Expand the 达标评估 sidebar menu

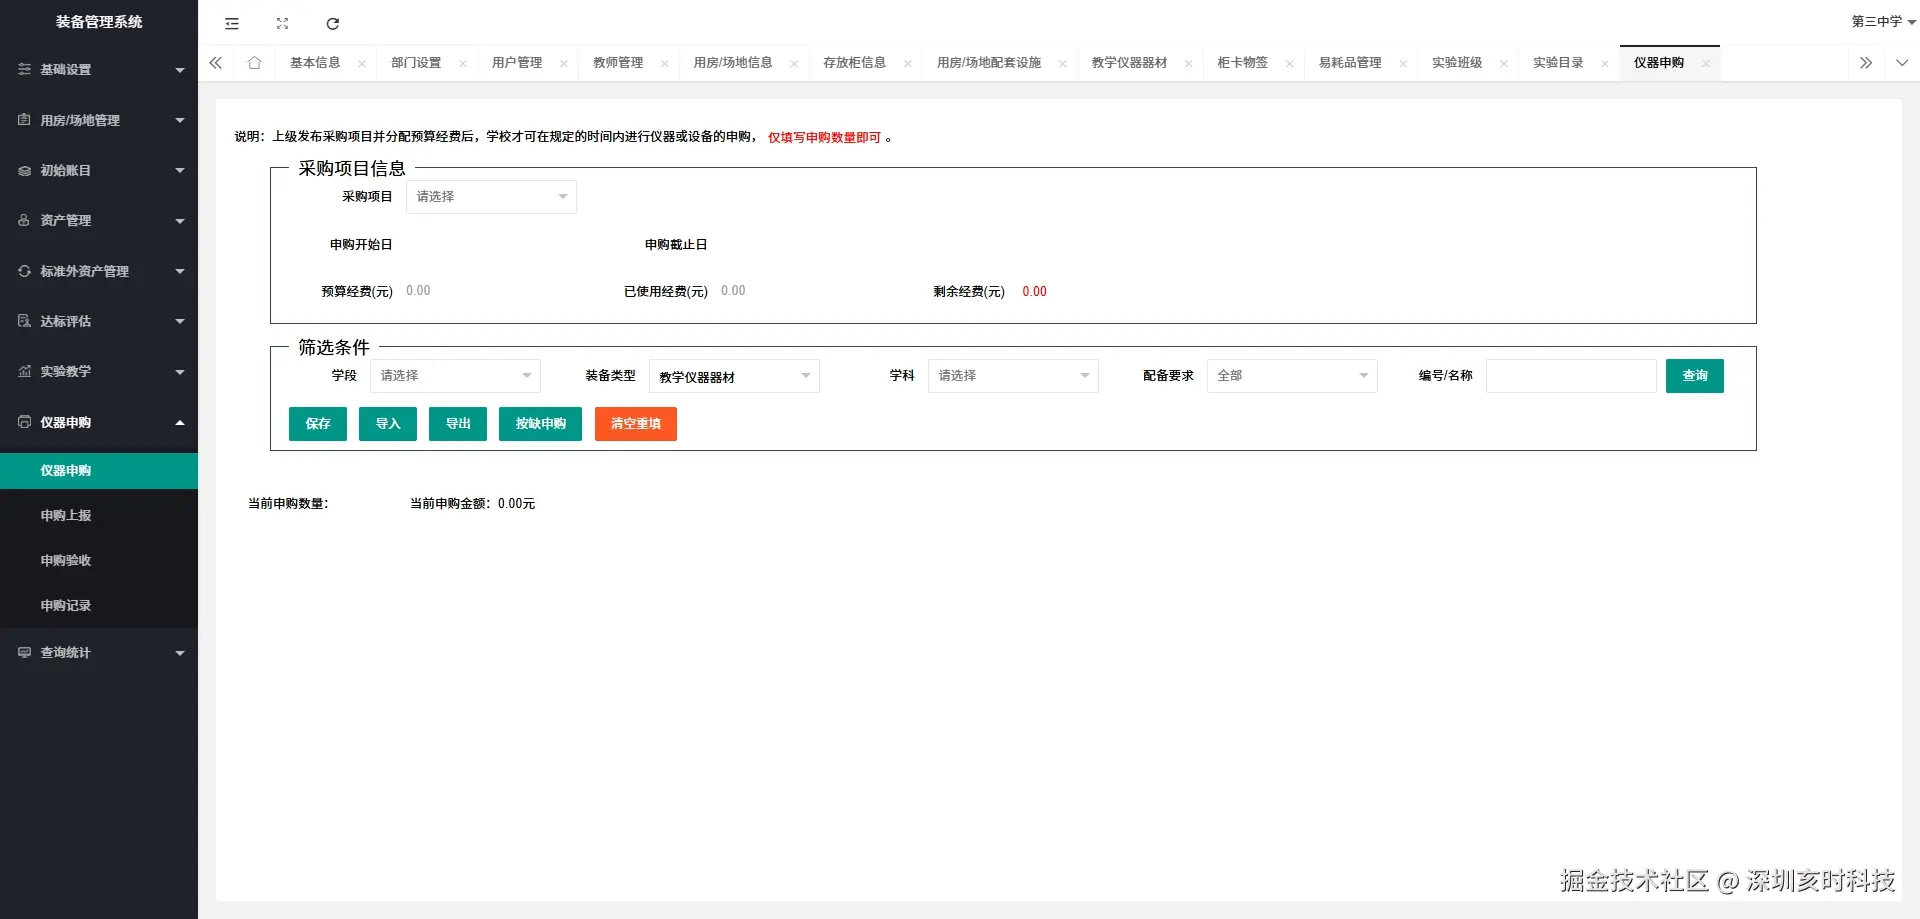tap(99, 321)
